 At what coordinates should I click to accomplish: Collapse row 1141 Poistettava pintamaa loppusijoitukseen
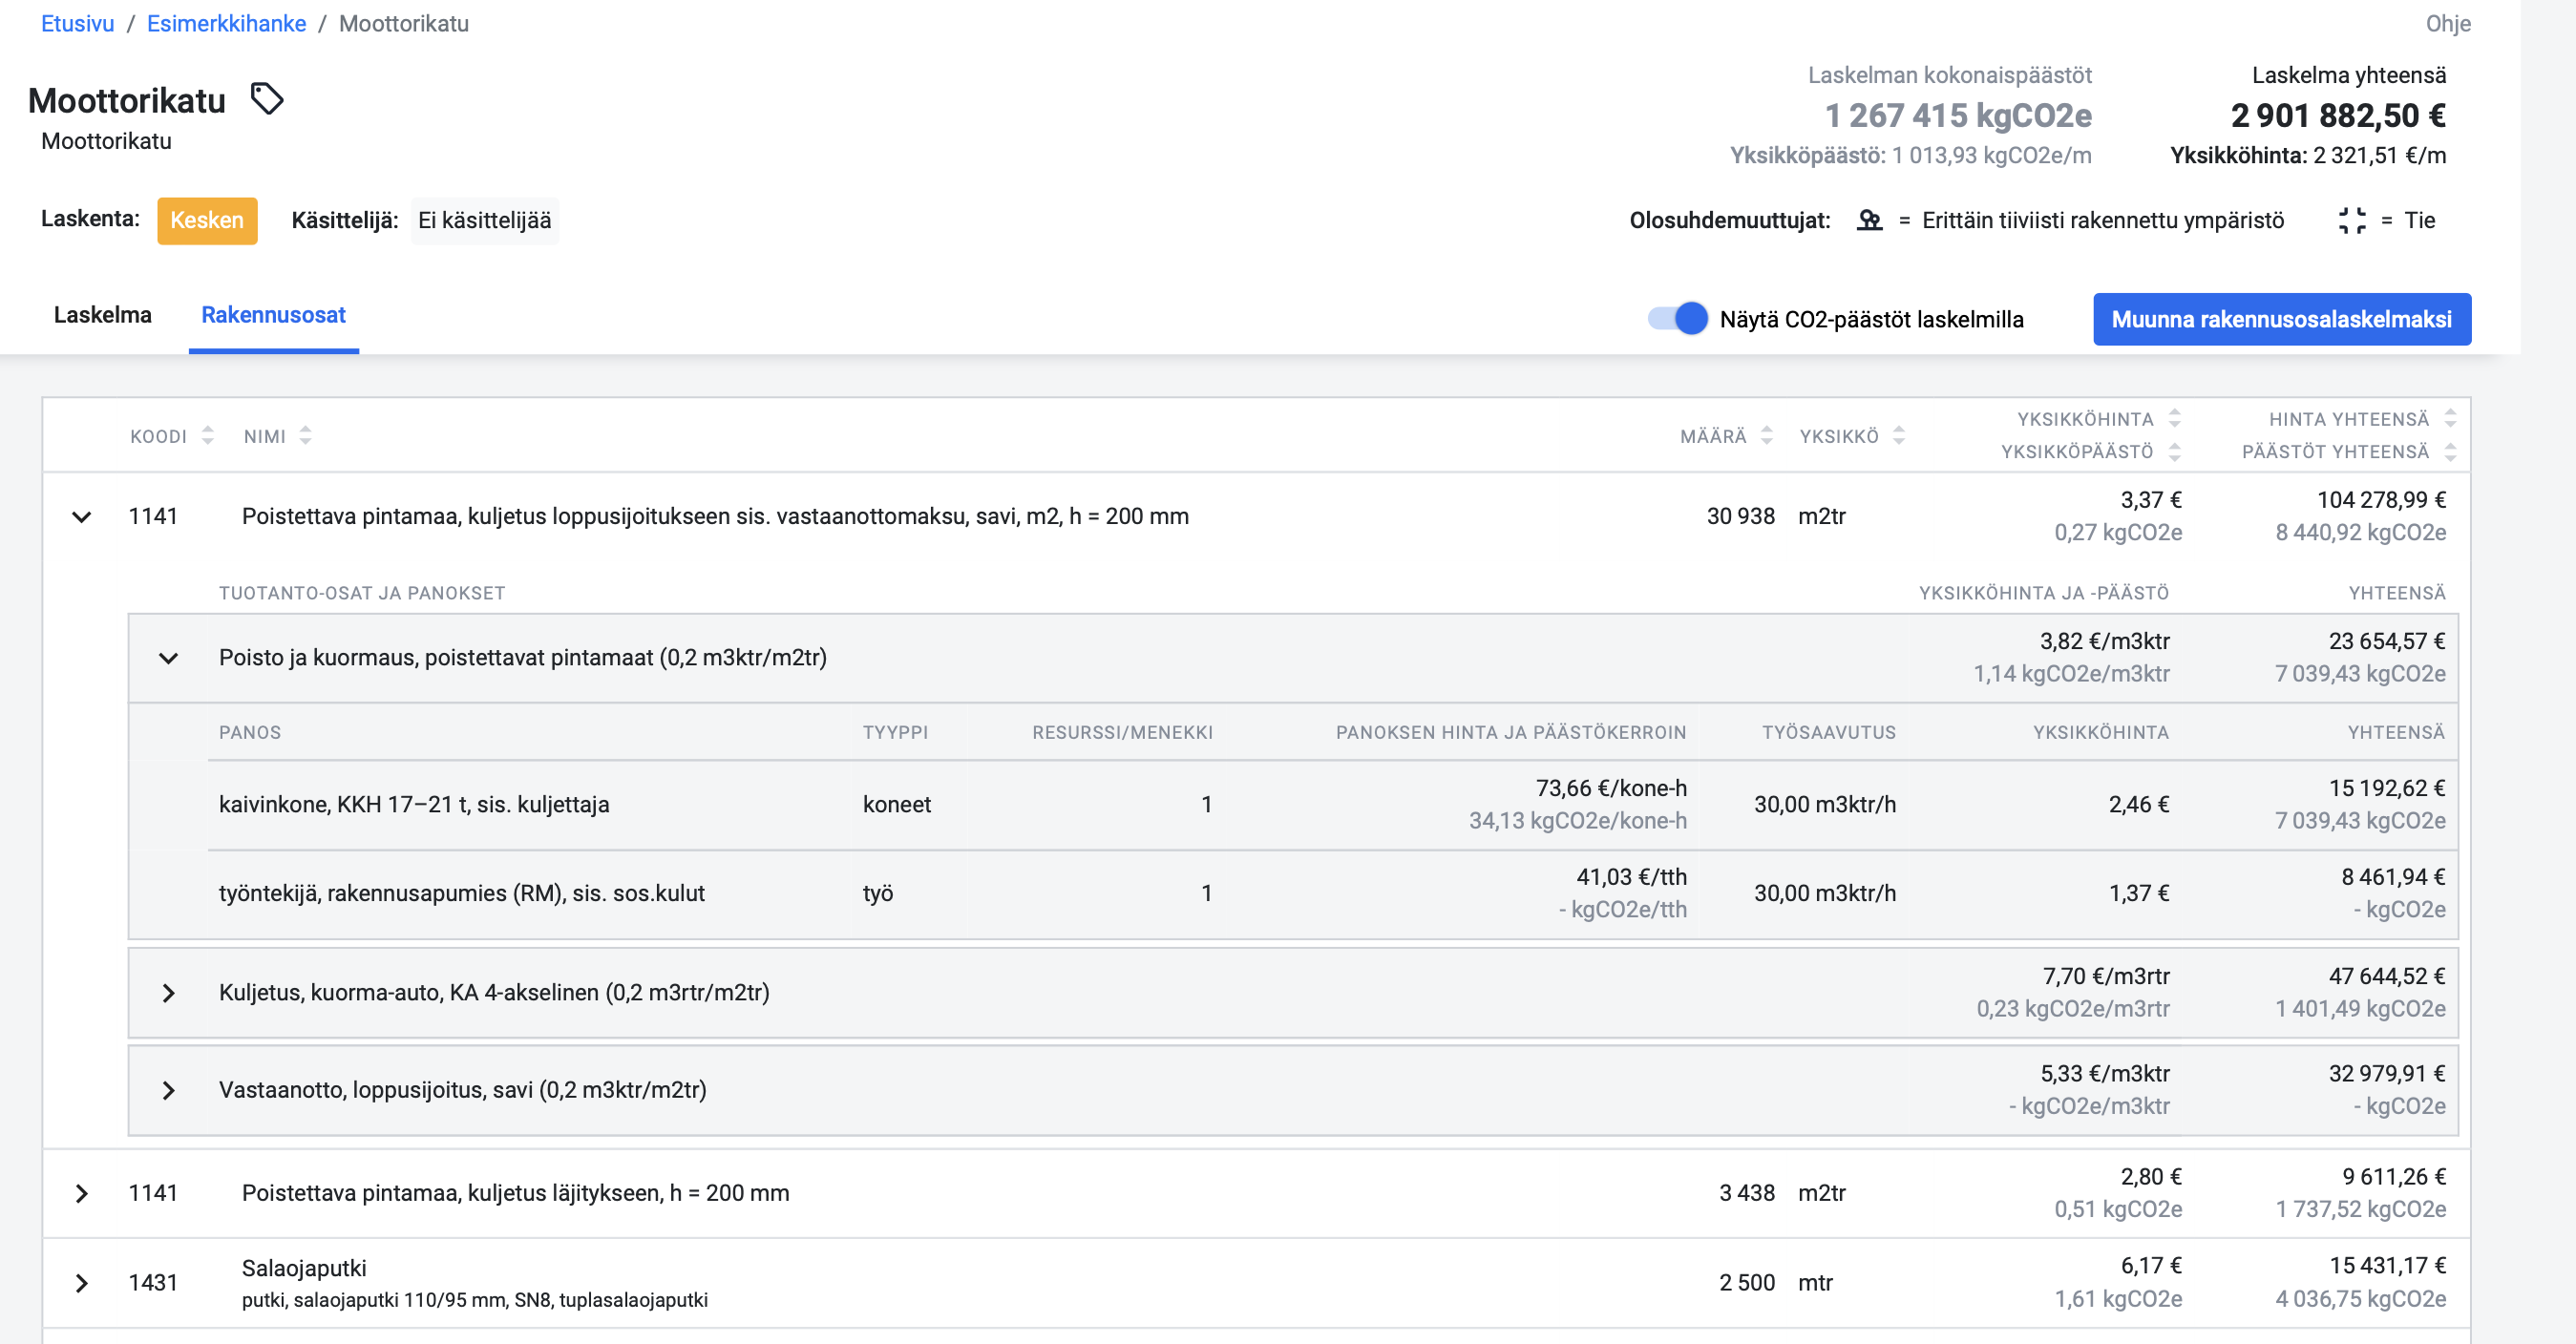[x=82, y=517]
